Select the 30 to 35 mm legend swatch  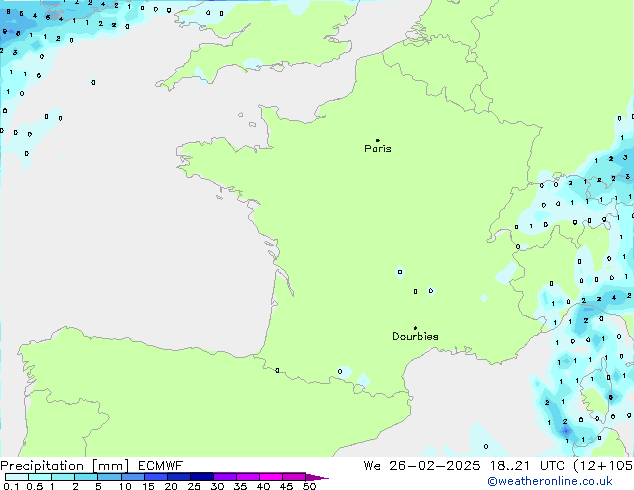point(225,477)
